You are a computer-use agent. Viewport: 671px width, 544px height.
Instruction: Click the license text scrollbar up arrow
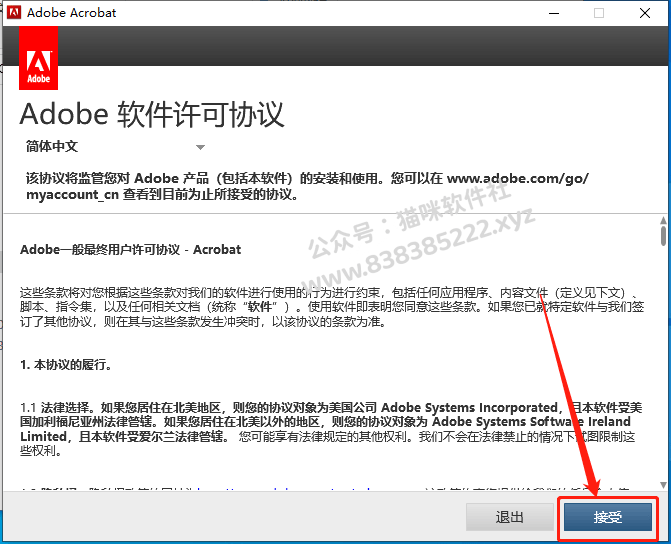(x=663, y=220)
